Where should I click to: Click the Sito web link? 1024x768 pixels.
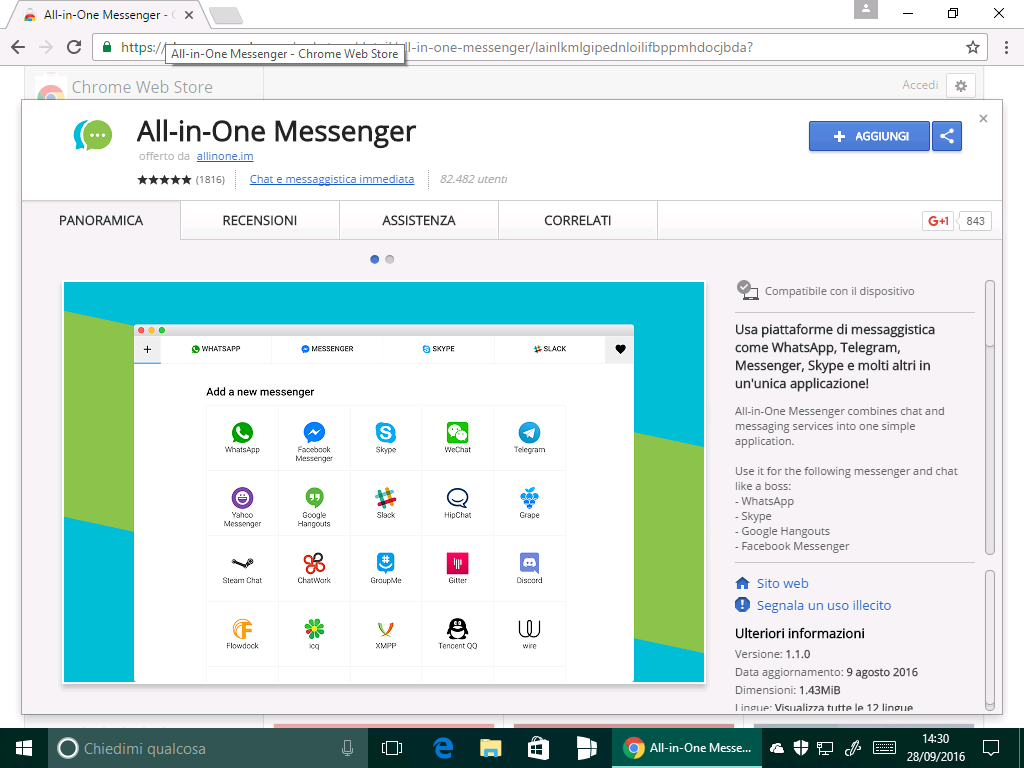coord(782,583)
